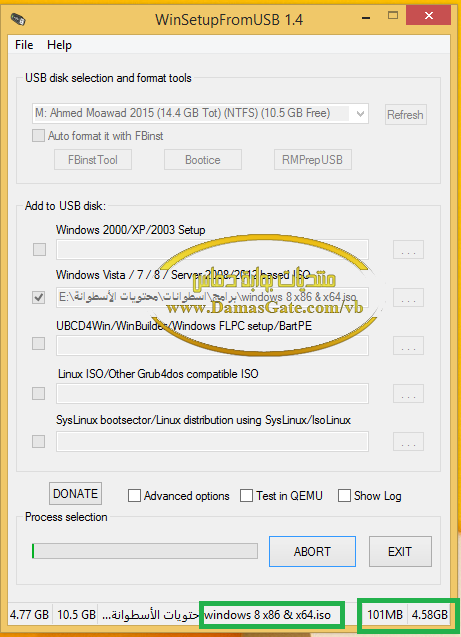
Task: Enable the Advanced options checkbox
Action: click(x=134, y=496)
